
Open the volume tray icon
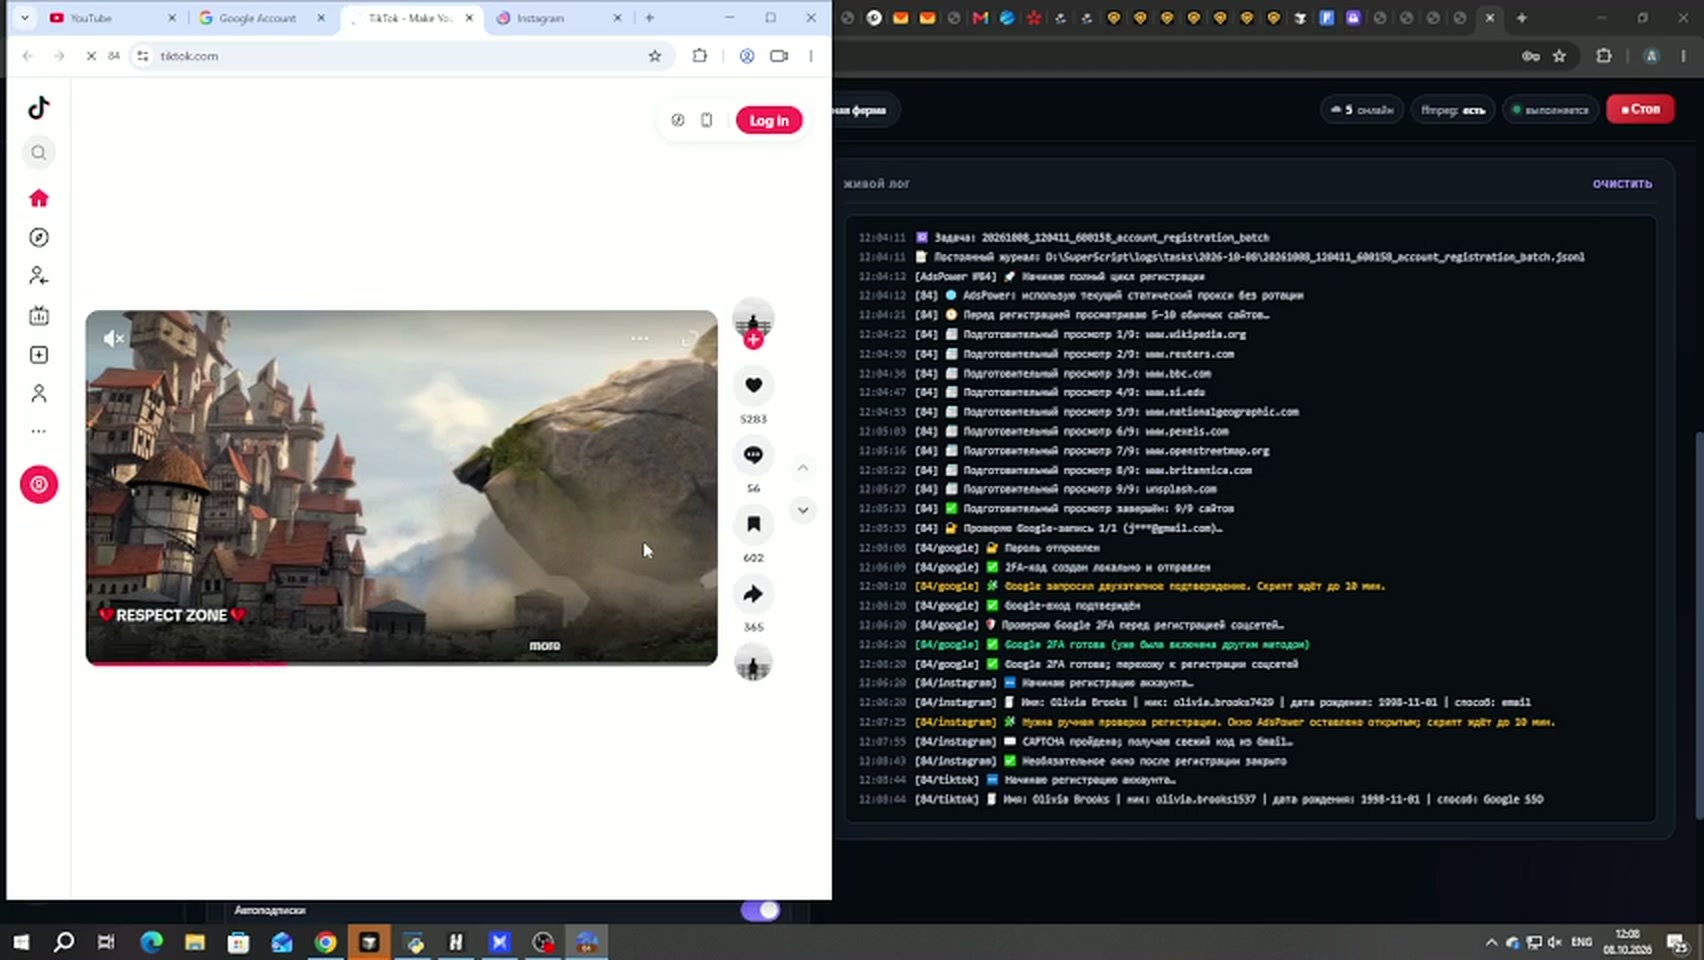click(1555, 942)
